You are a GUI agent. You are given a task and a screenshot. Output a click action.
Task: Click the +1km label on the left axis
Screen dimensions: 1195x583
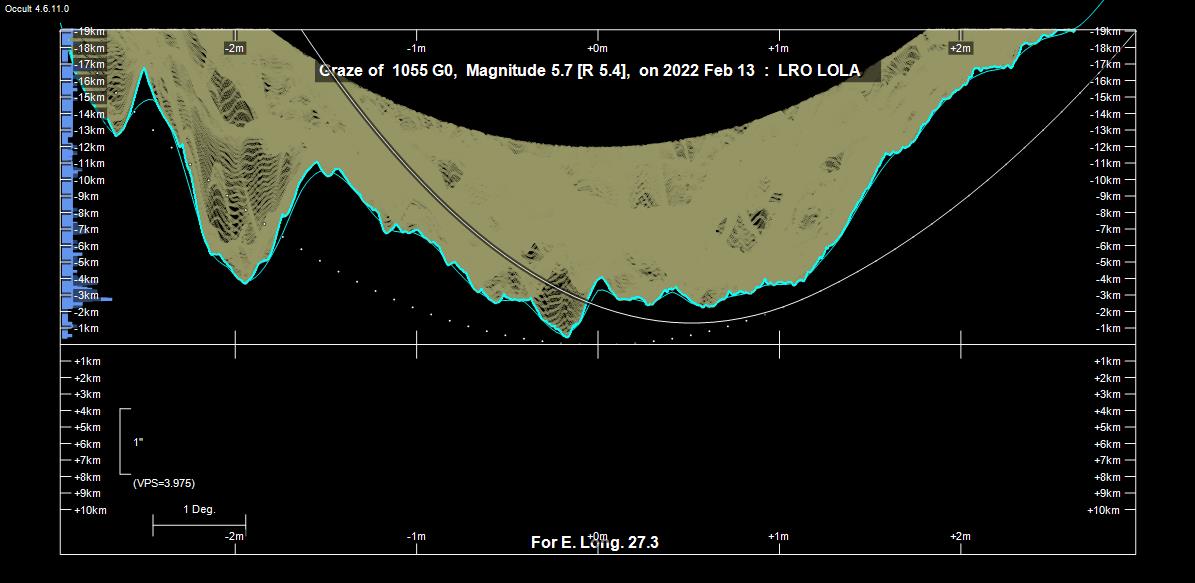88,361
